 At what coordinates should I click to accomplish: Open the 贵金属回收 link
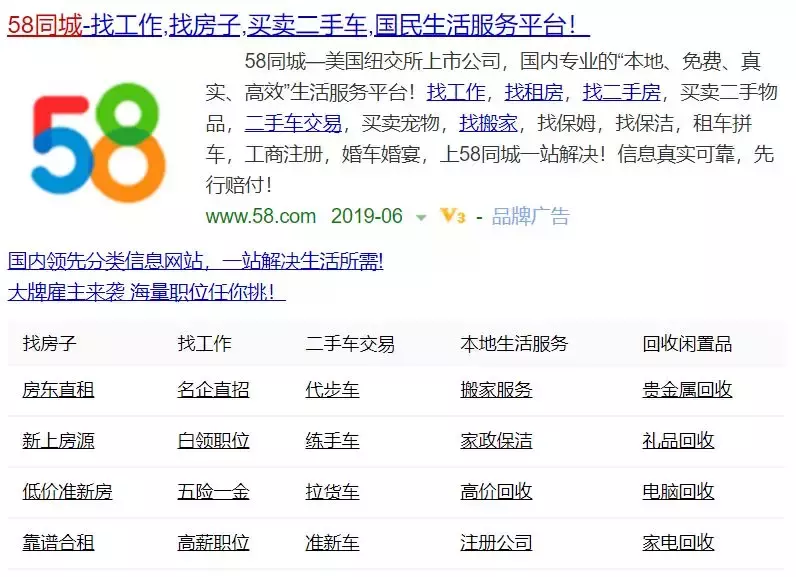point(687,390)
